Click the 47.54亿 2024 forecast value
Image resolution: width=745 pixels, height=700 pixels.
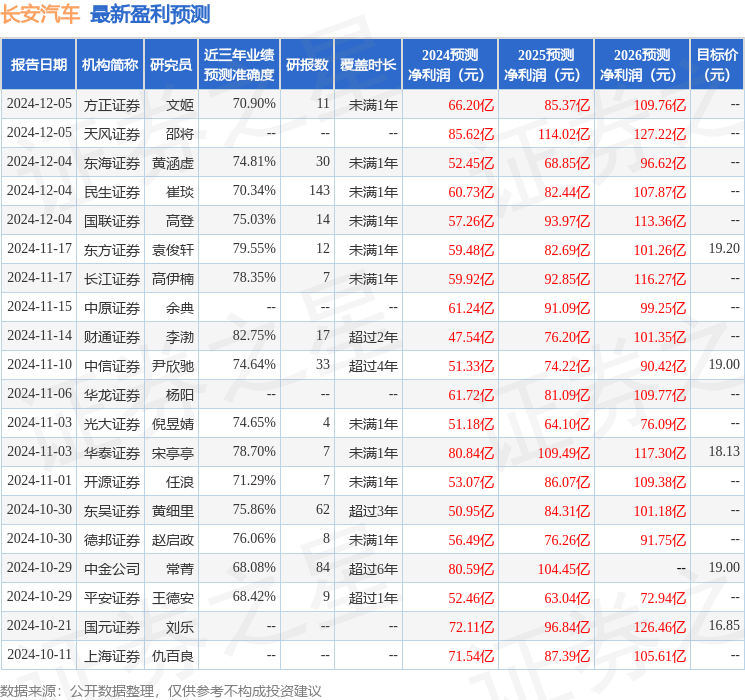471,337
